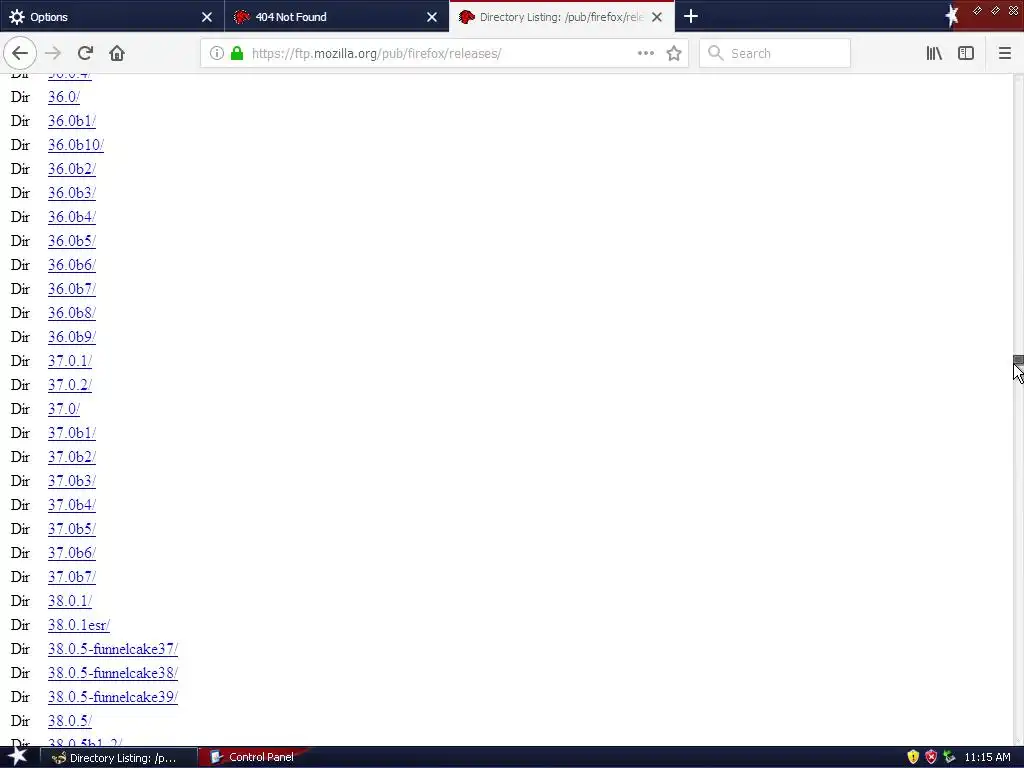Open the hamburger application menu
This screenshot has width=1024, height=768.
1005,54
